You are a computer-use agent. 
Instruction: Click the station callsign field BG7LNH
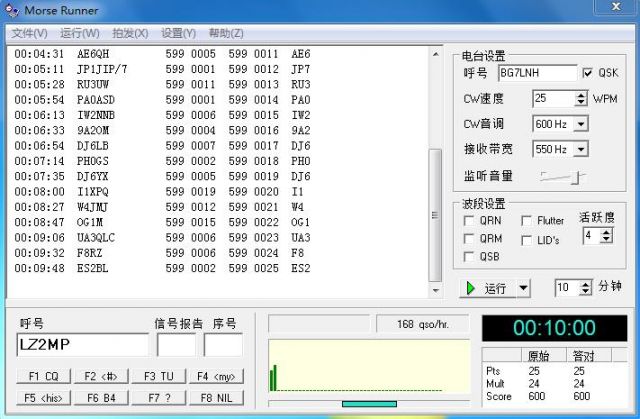537,73
